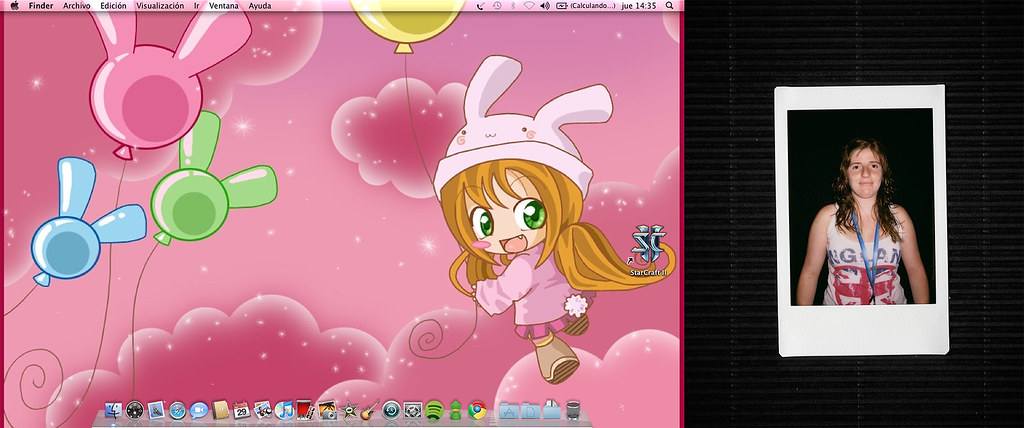Open Address Book in the Dock
The width and height of the screenshot is (1024, 428).
[x=220, y=410]
